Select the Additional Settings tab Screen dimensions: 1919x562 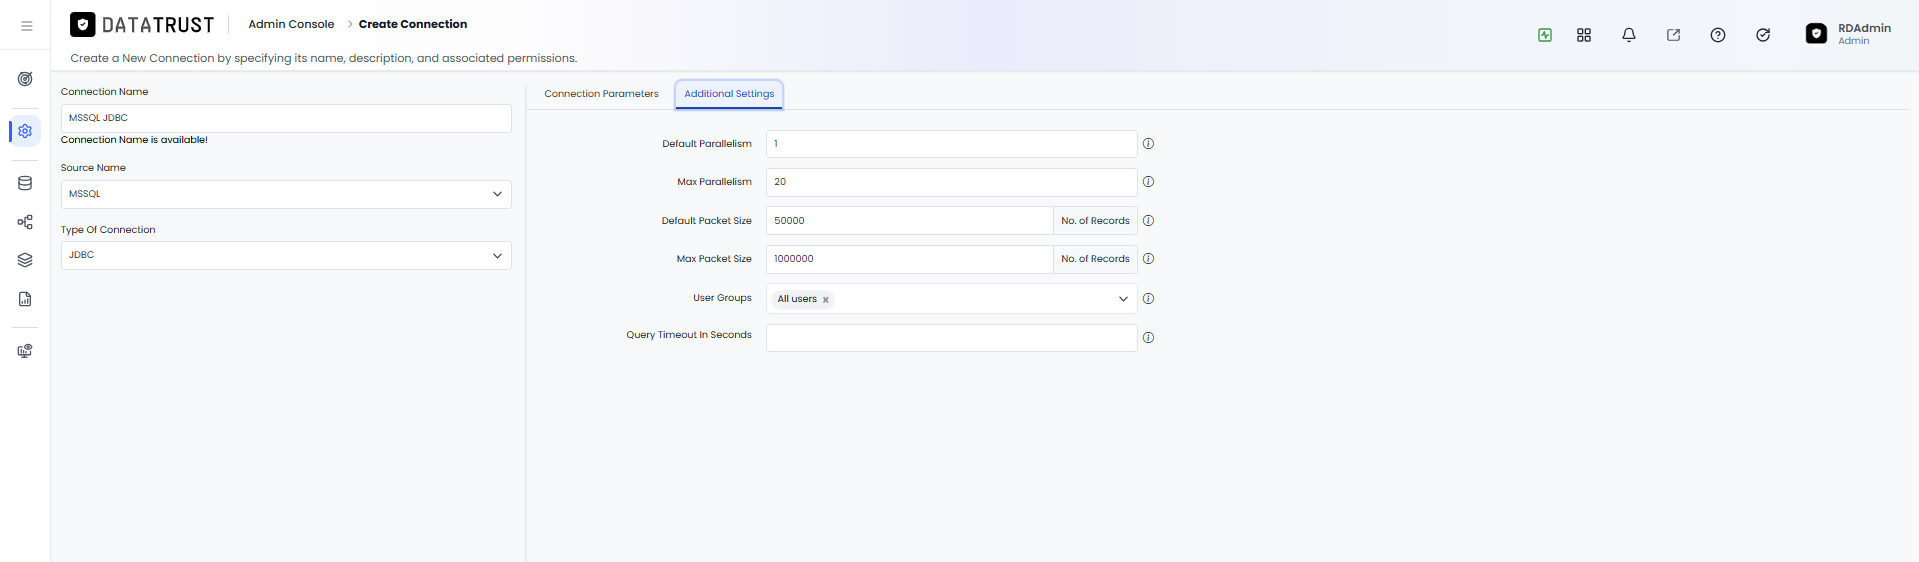[729, 94]
